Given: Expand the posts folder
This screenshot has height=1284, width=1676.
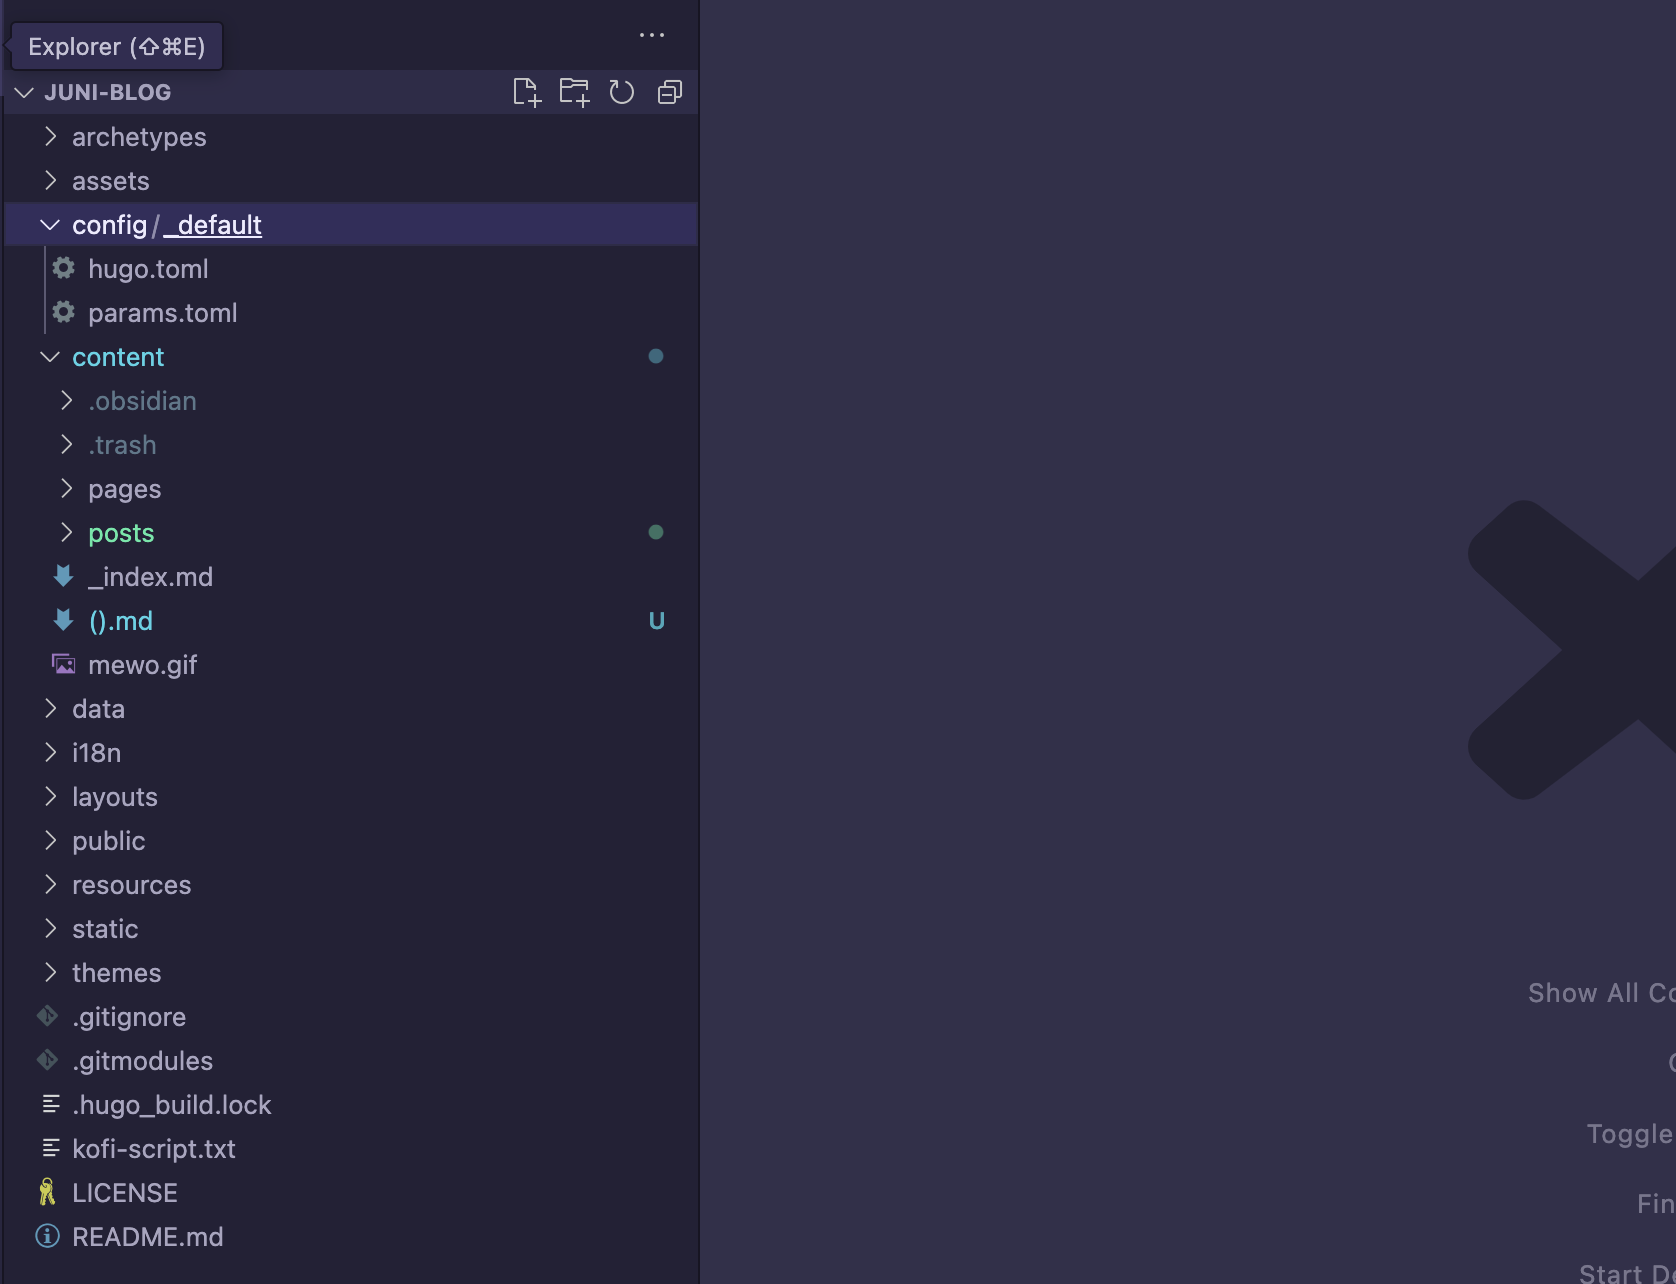Looking at the screenshot, I should coord(121,533).
